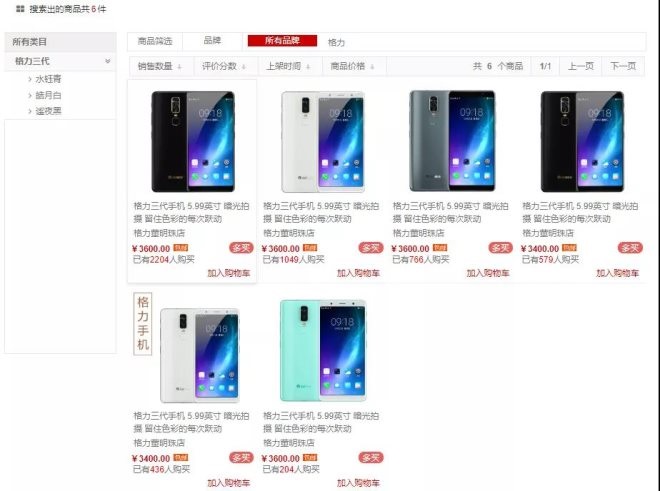Open the 皓月白 subcategory
The height and width of the screenshot is (491, 660).
point(48,95)
